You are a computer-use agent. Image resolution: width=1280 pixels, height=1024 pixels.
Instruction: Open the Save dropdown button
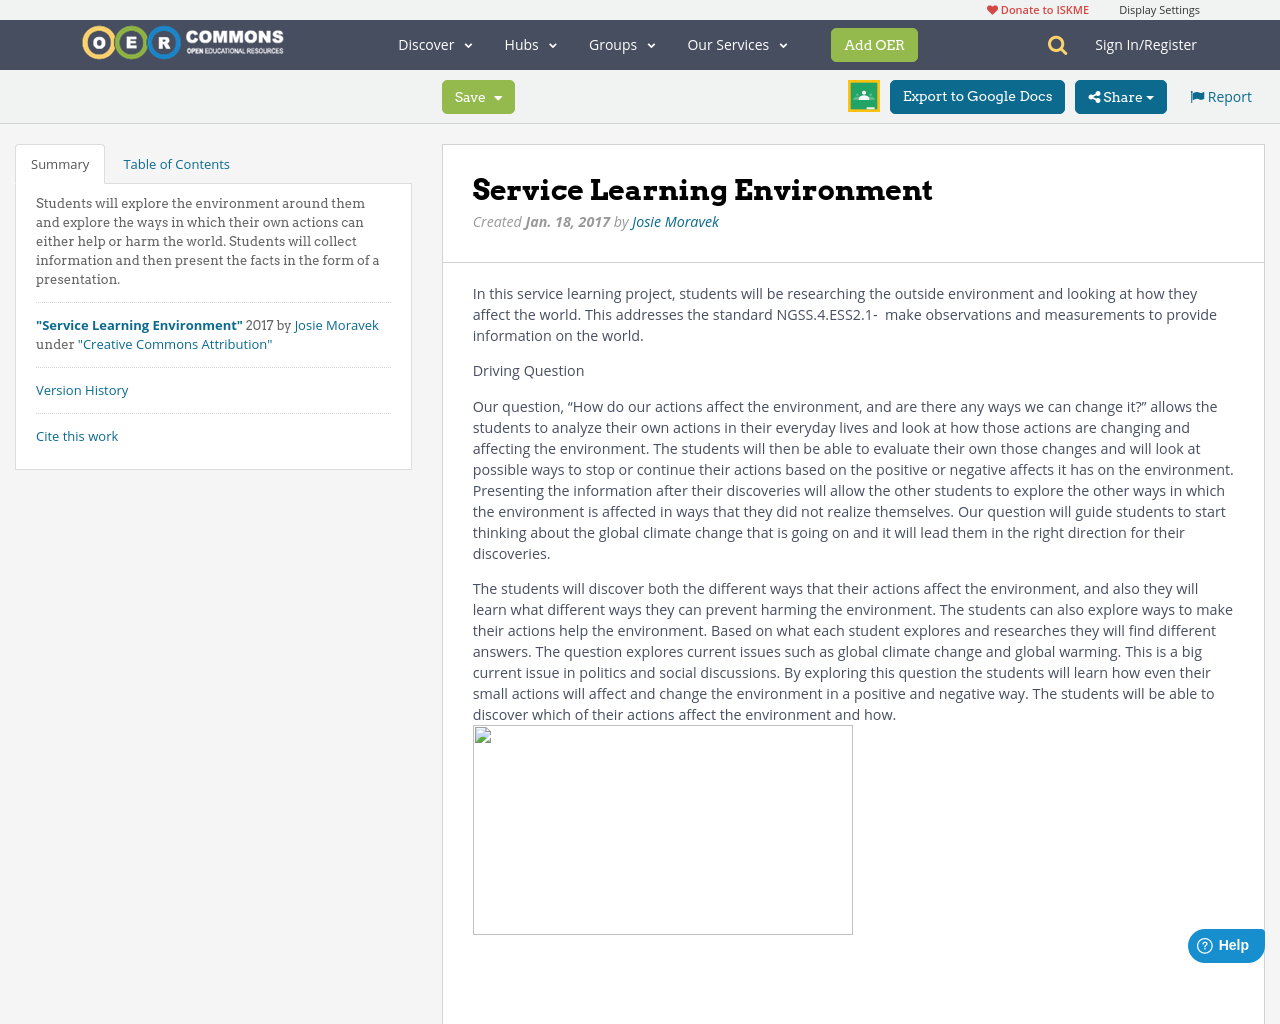point(478,97)
